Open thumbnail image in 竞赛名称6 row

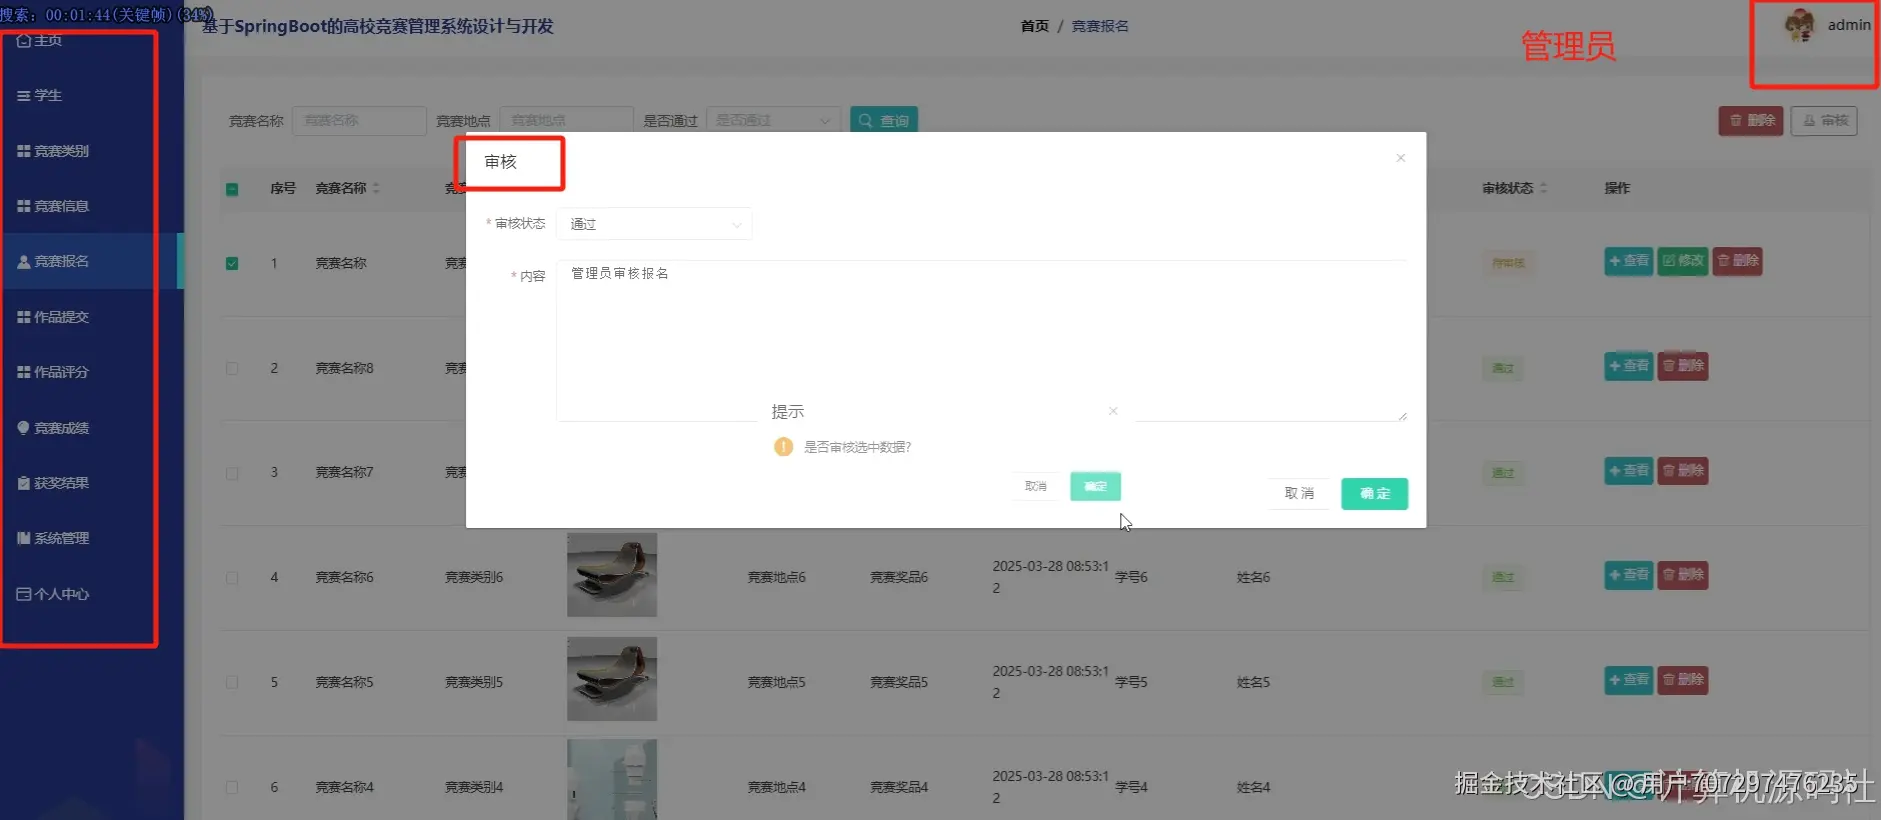click(612, 575)
